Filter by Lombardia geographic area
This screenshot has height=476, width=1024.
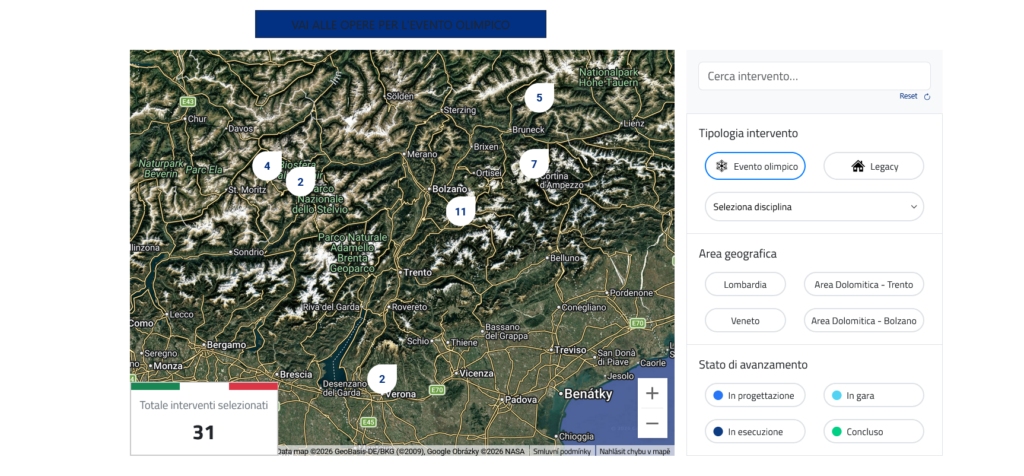[x=745, y=284]
